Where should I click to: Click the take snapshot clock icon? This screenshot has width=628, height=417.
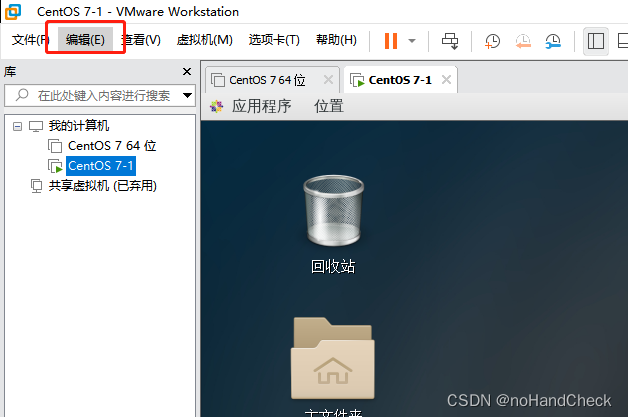(x=492, y=41)
